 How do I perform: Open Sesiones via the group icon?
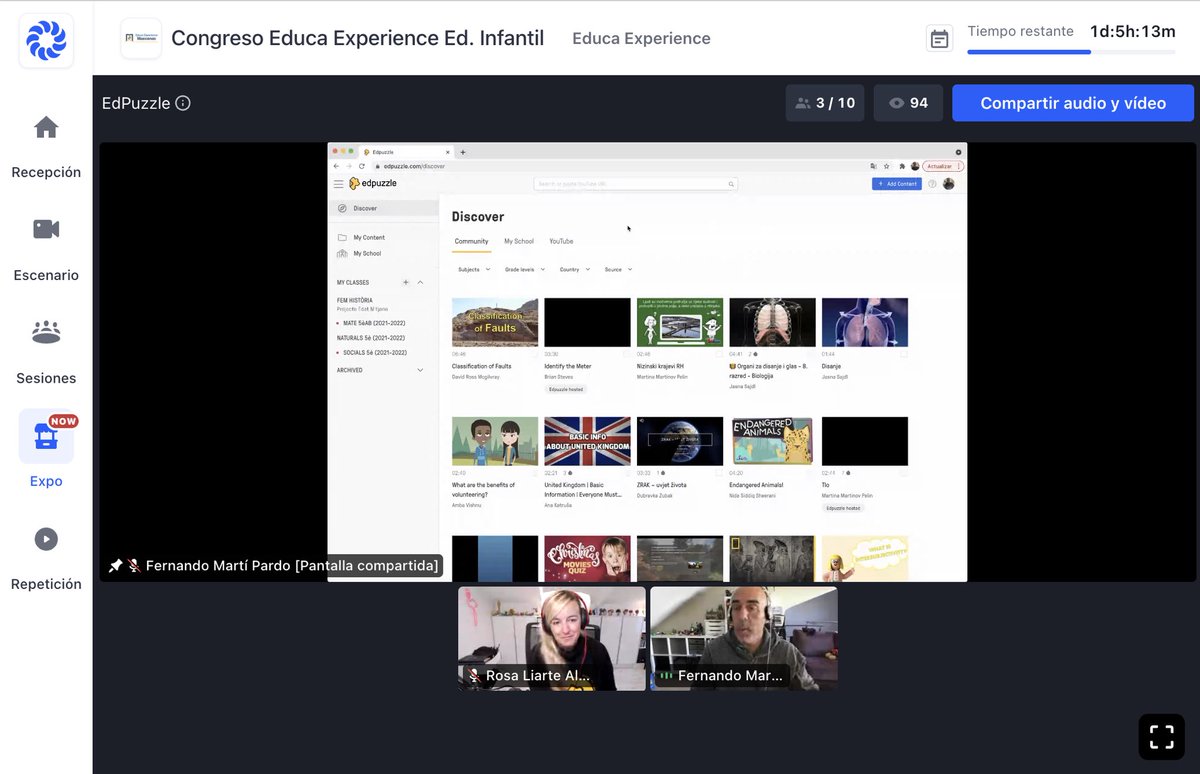(x=46, y=332)
